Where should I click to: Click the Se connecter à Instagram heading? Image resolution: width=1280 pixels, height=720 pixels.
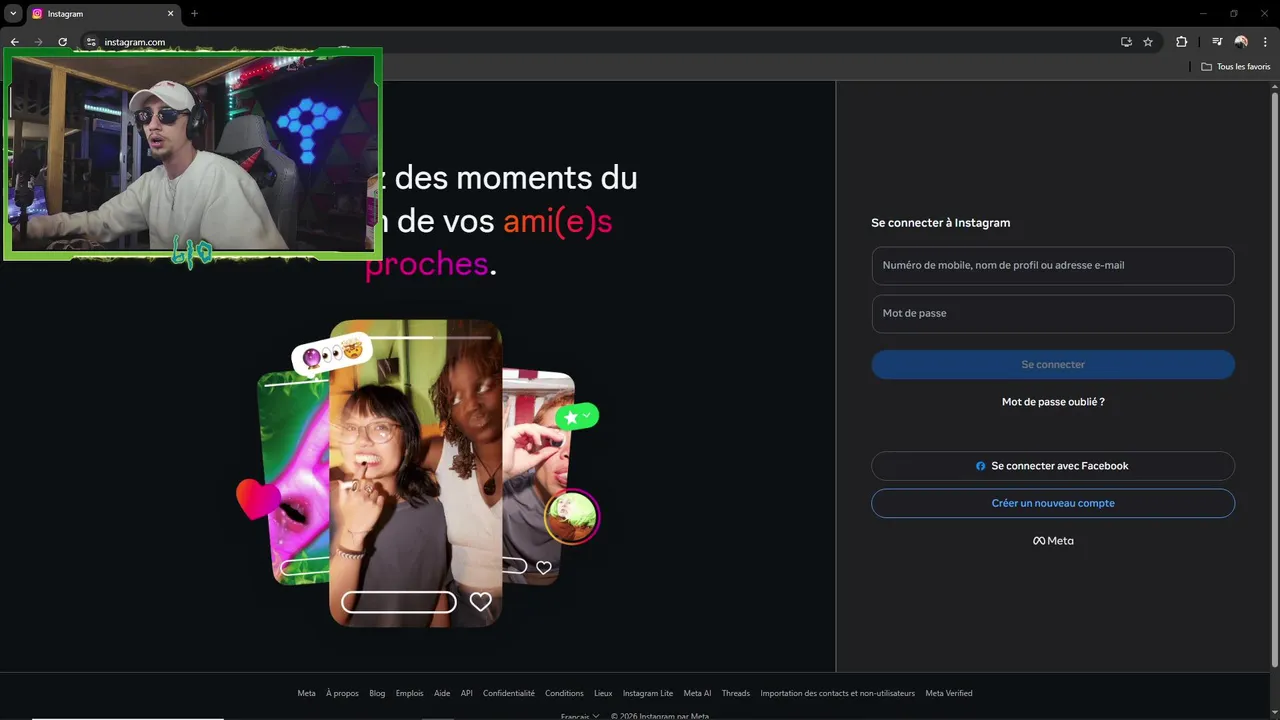point(941,223)
